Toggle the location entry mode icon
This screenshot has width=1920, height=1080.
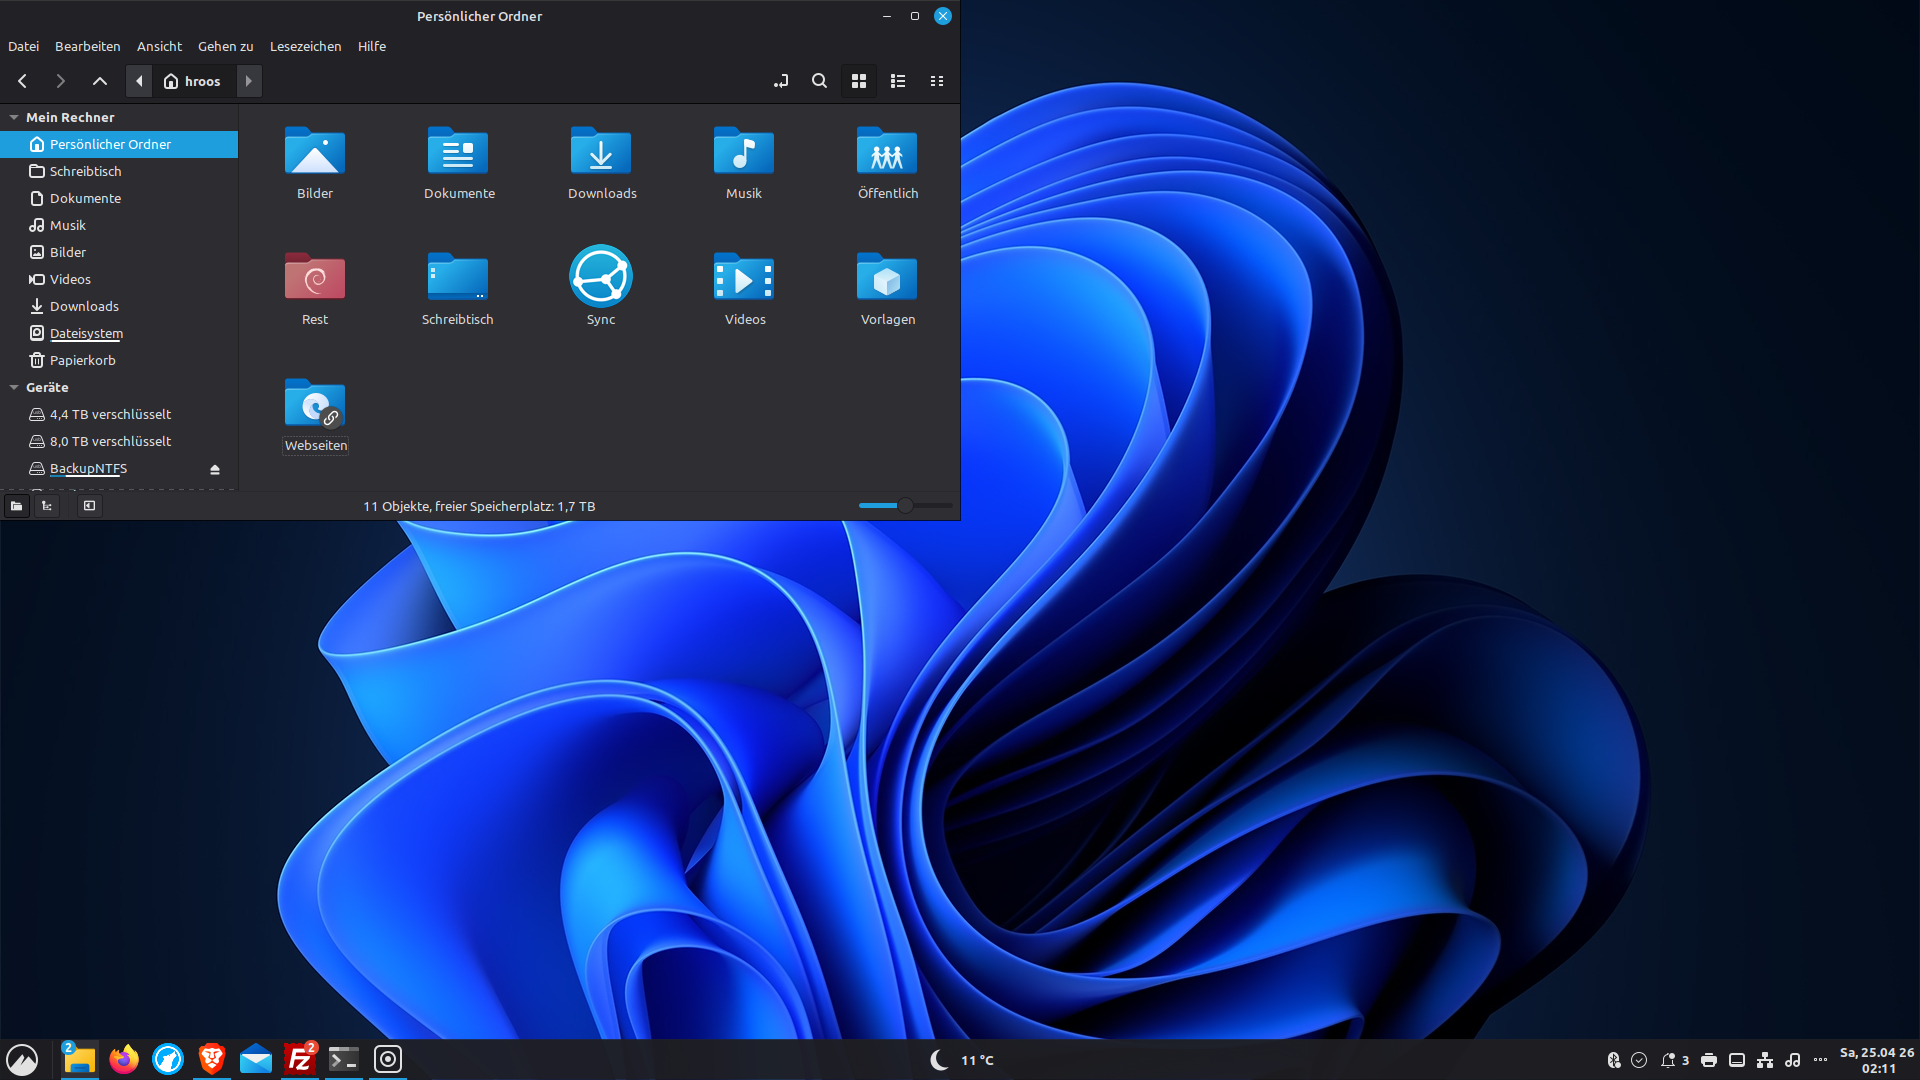pos(781,81)
